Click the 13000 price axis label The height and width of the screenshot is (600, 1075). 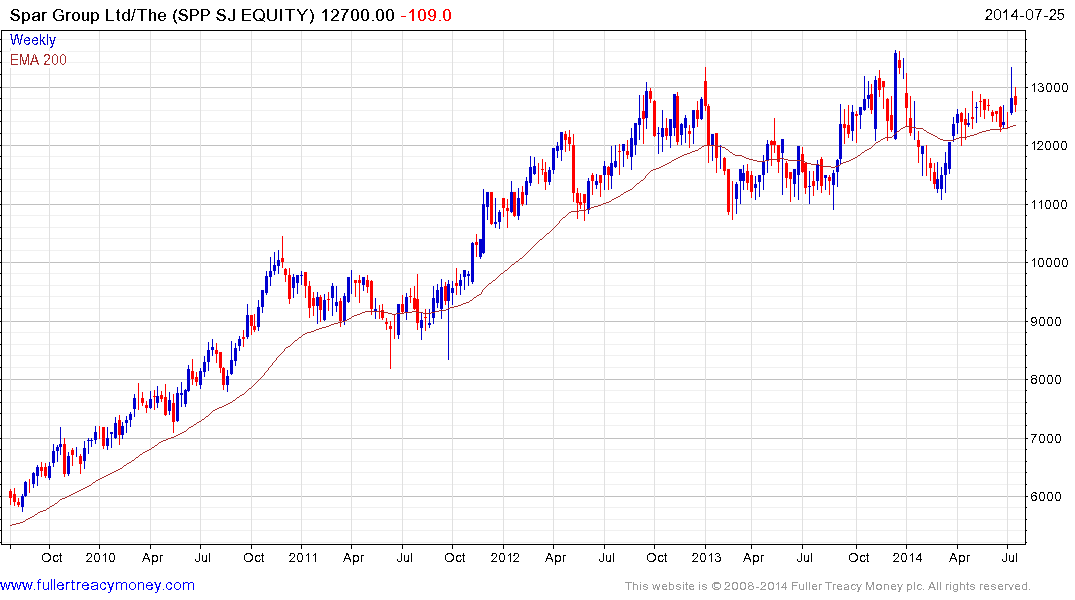(x=1049, y=87)
